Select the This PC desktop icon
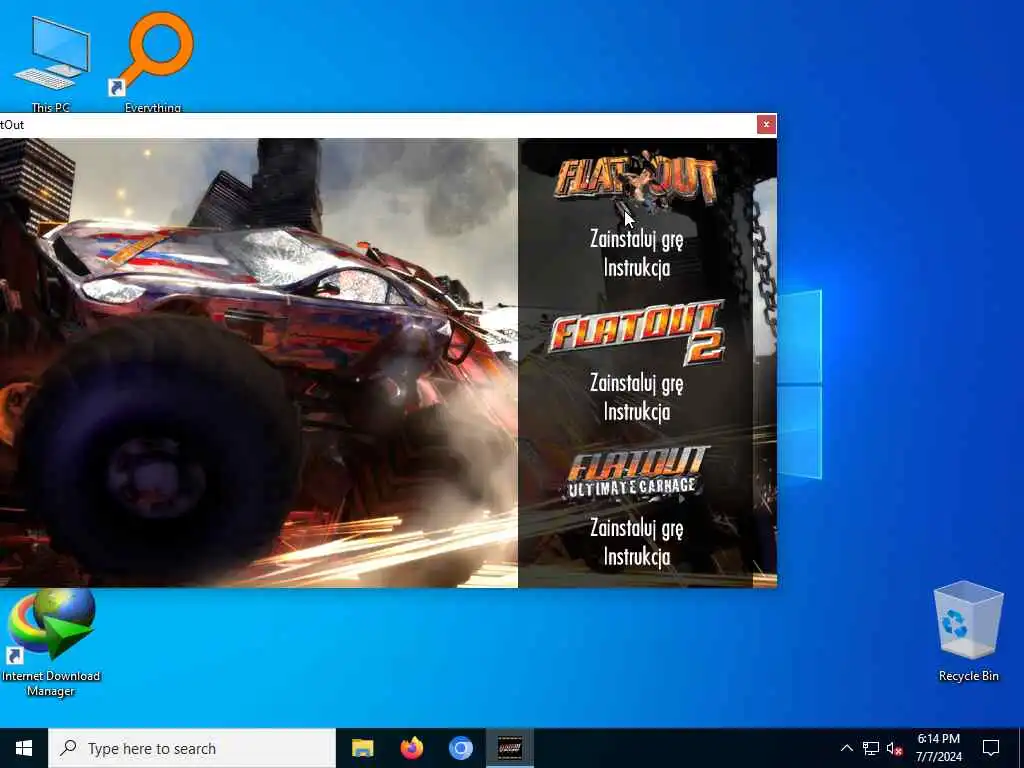 tap(51, 64)
